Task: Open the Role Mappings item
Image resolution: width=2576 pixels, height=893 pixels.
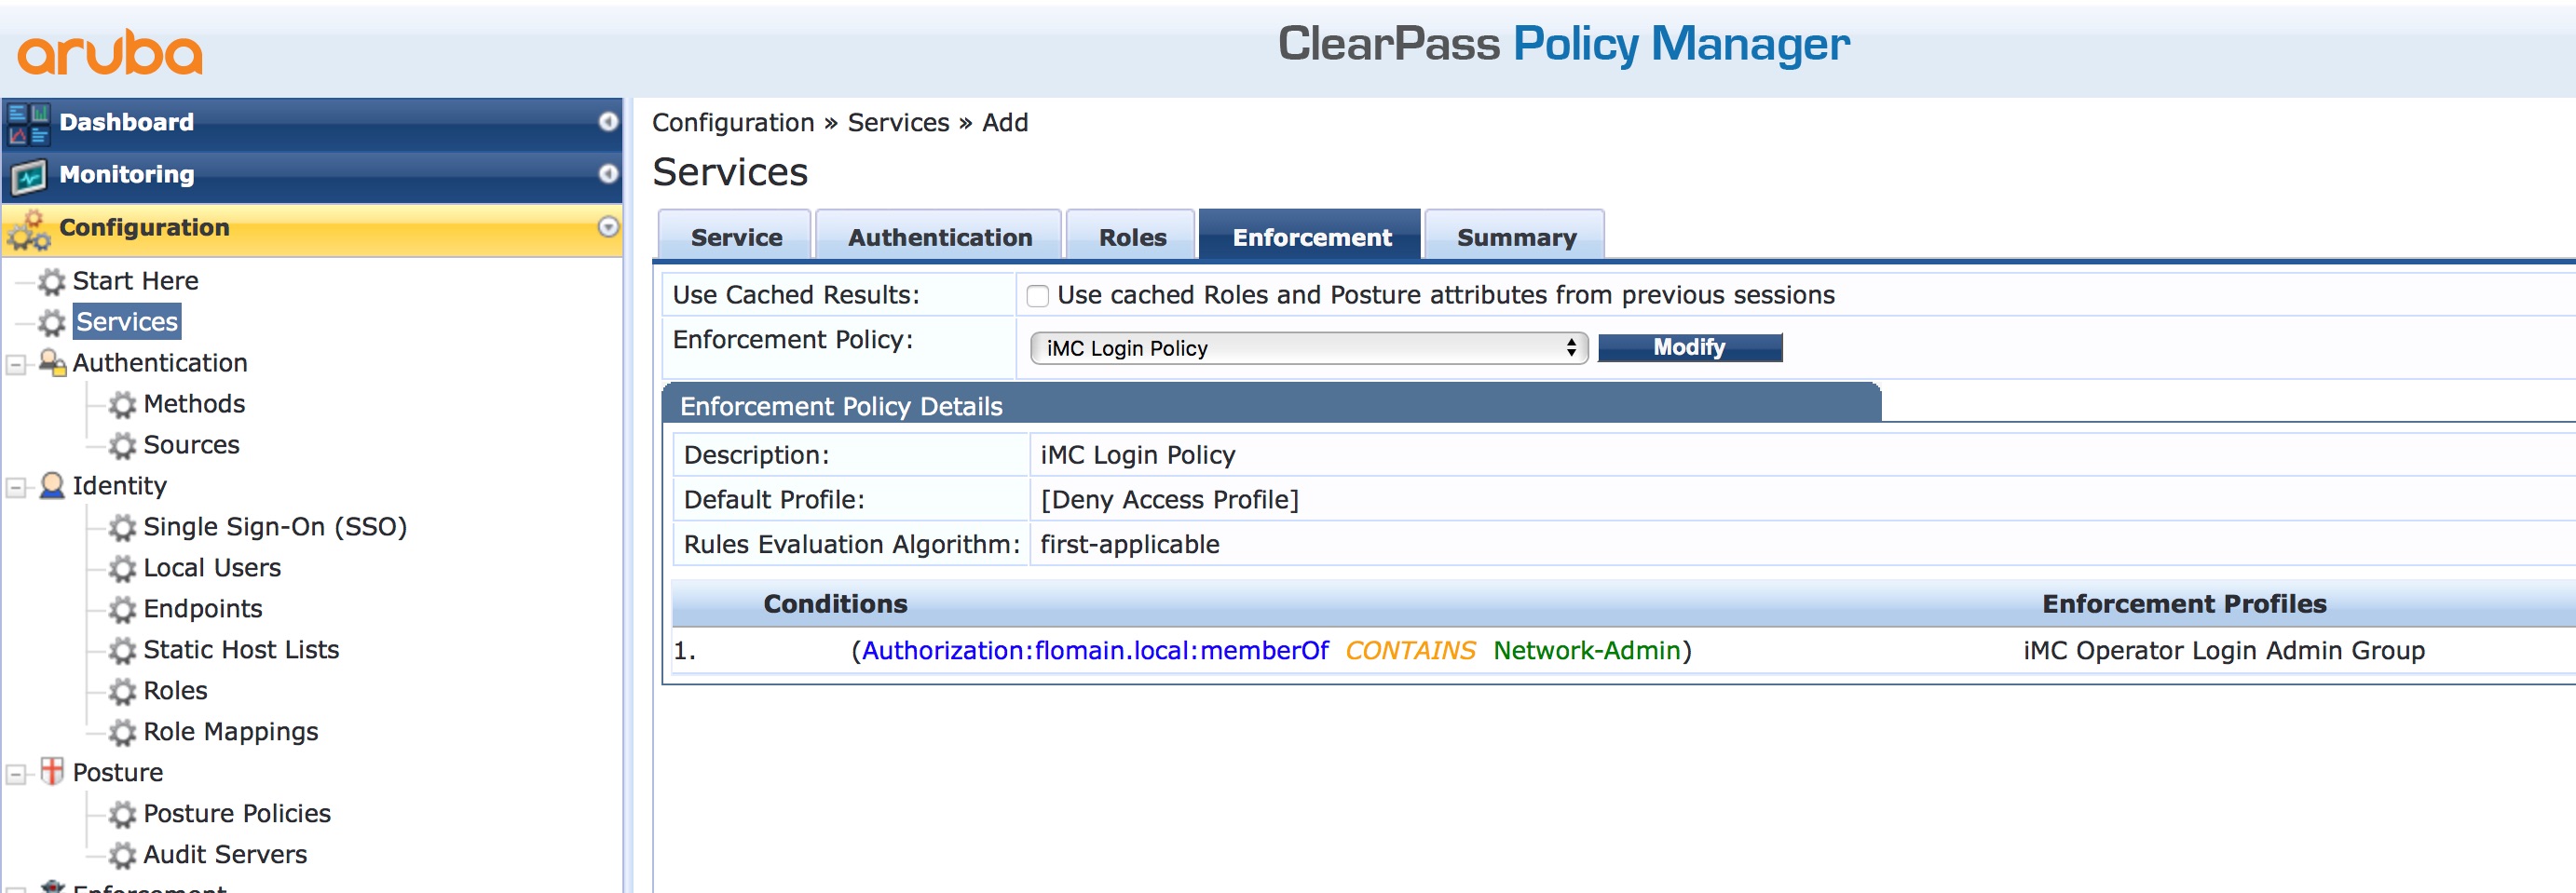Action: (230, 731)
